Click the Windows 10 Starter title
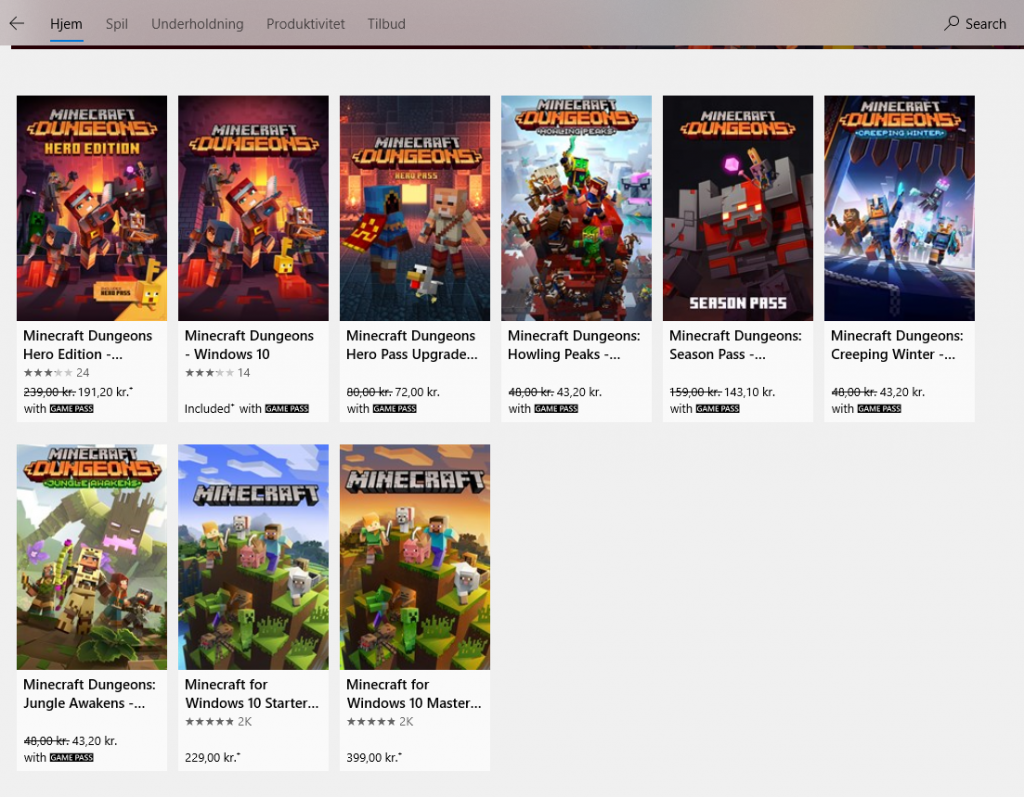 pyautogui.click(x=251, y=694)
